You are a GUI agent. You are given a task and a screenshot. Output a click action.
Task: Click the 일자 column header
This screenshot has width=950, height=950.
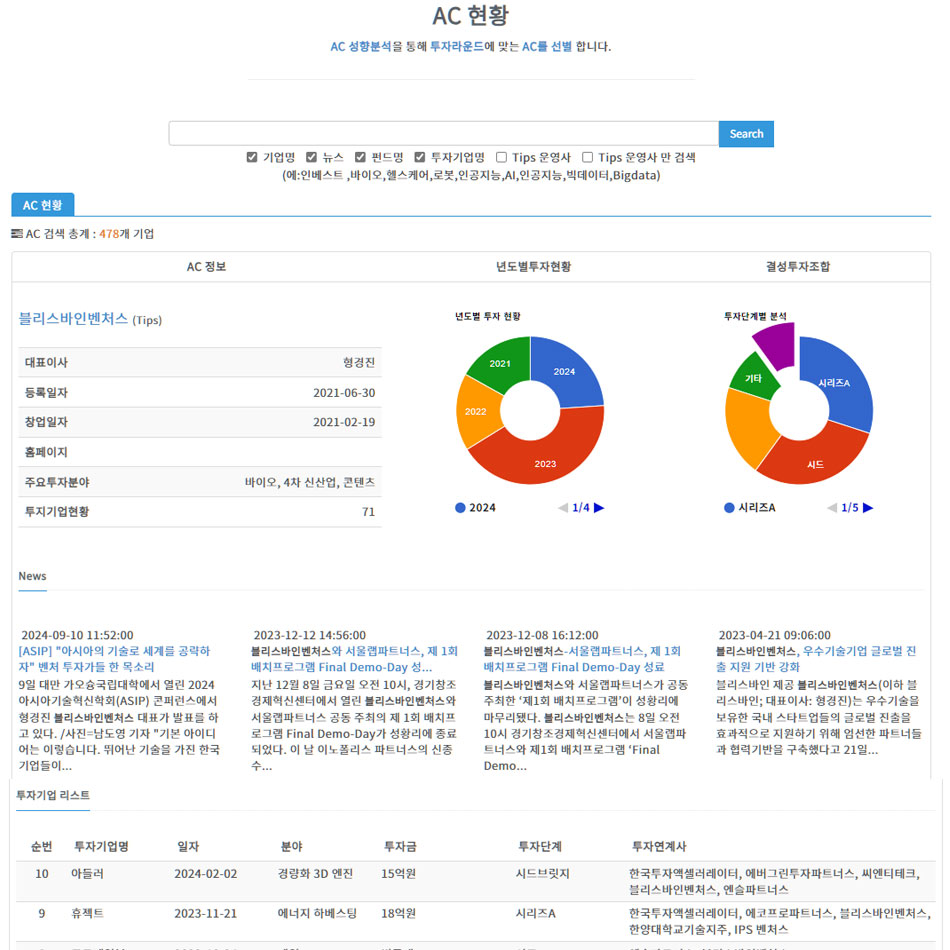pyautogui.click(x=188, y=846)
